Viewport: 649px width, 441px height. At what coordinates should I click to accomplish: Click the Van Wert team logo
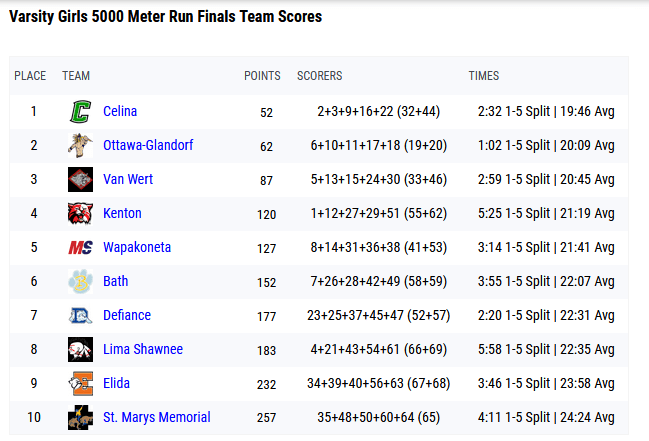(x=80, y=180)
